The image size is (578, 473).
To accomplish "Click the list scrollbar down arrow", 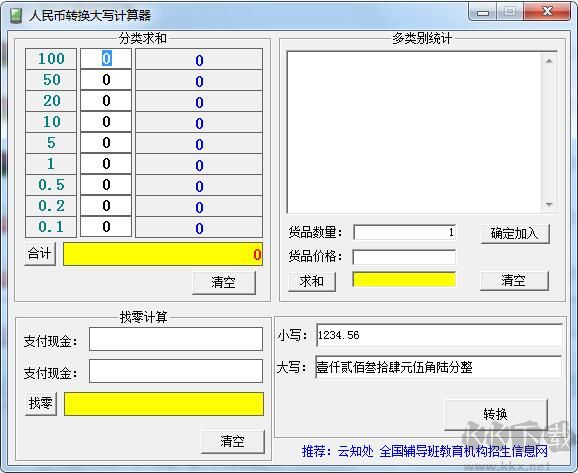I will [549, 204].
